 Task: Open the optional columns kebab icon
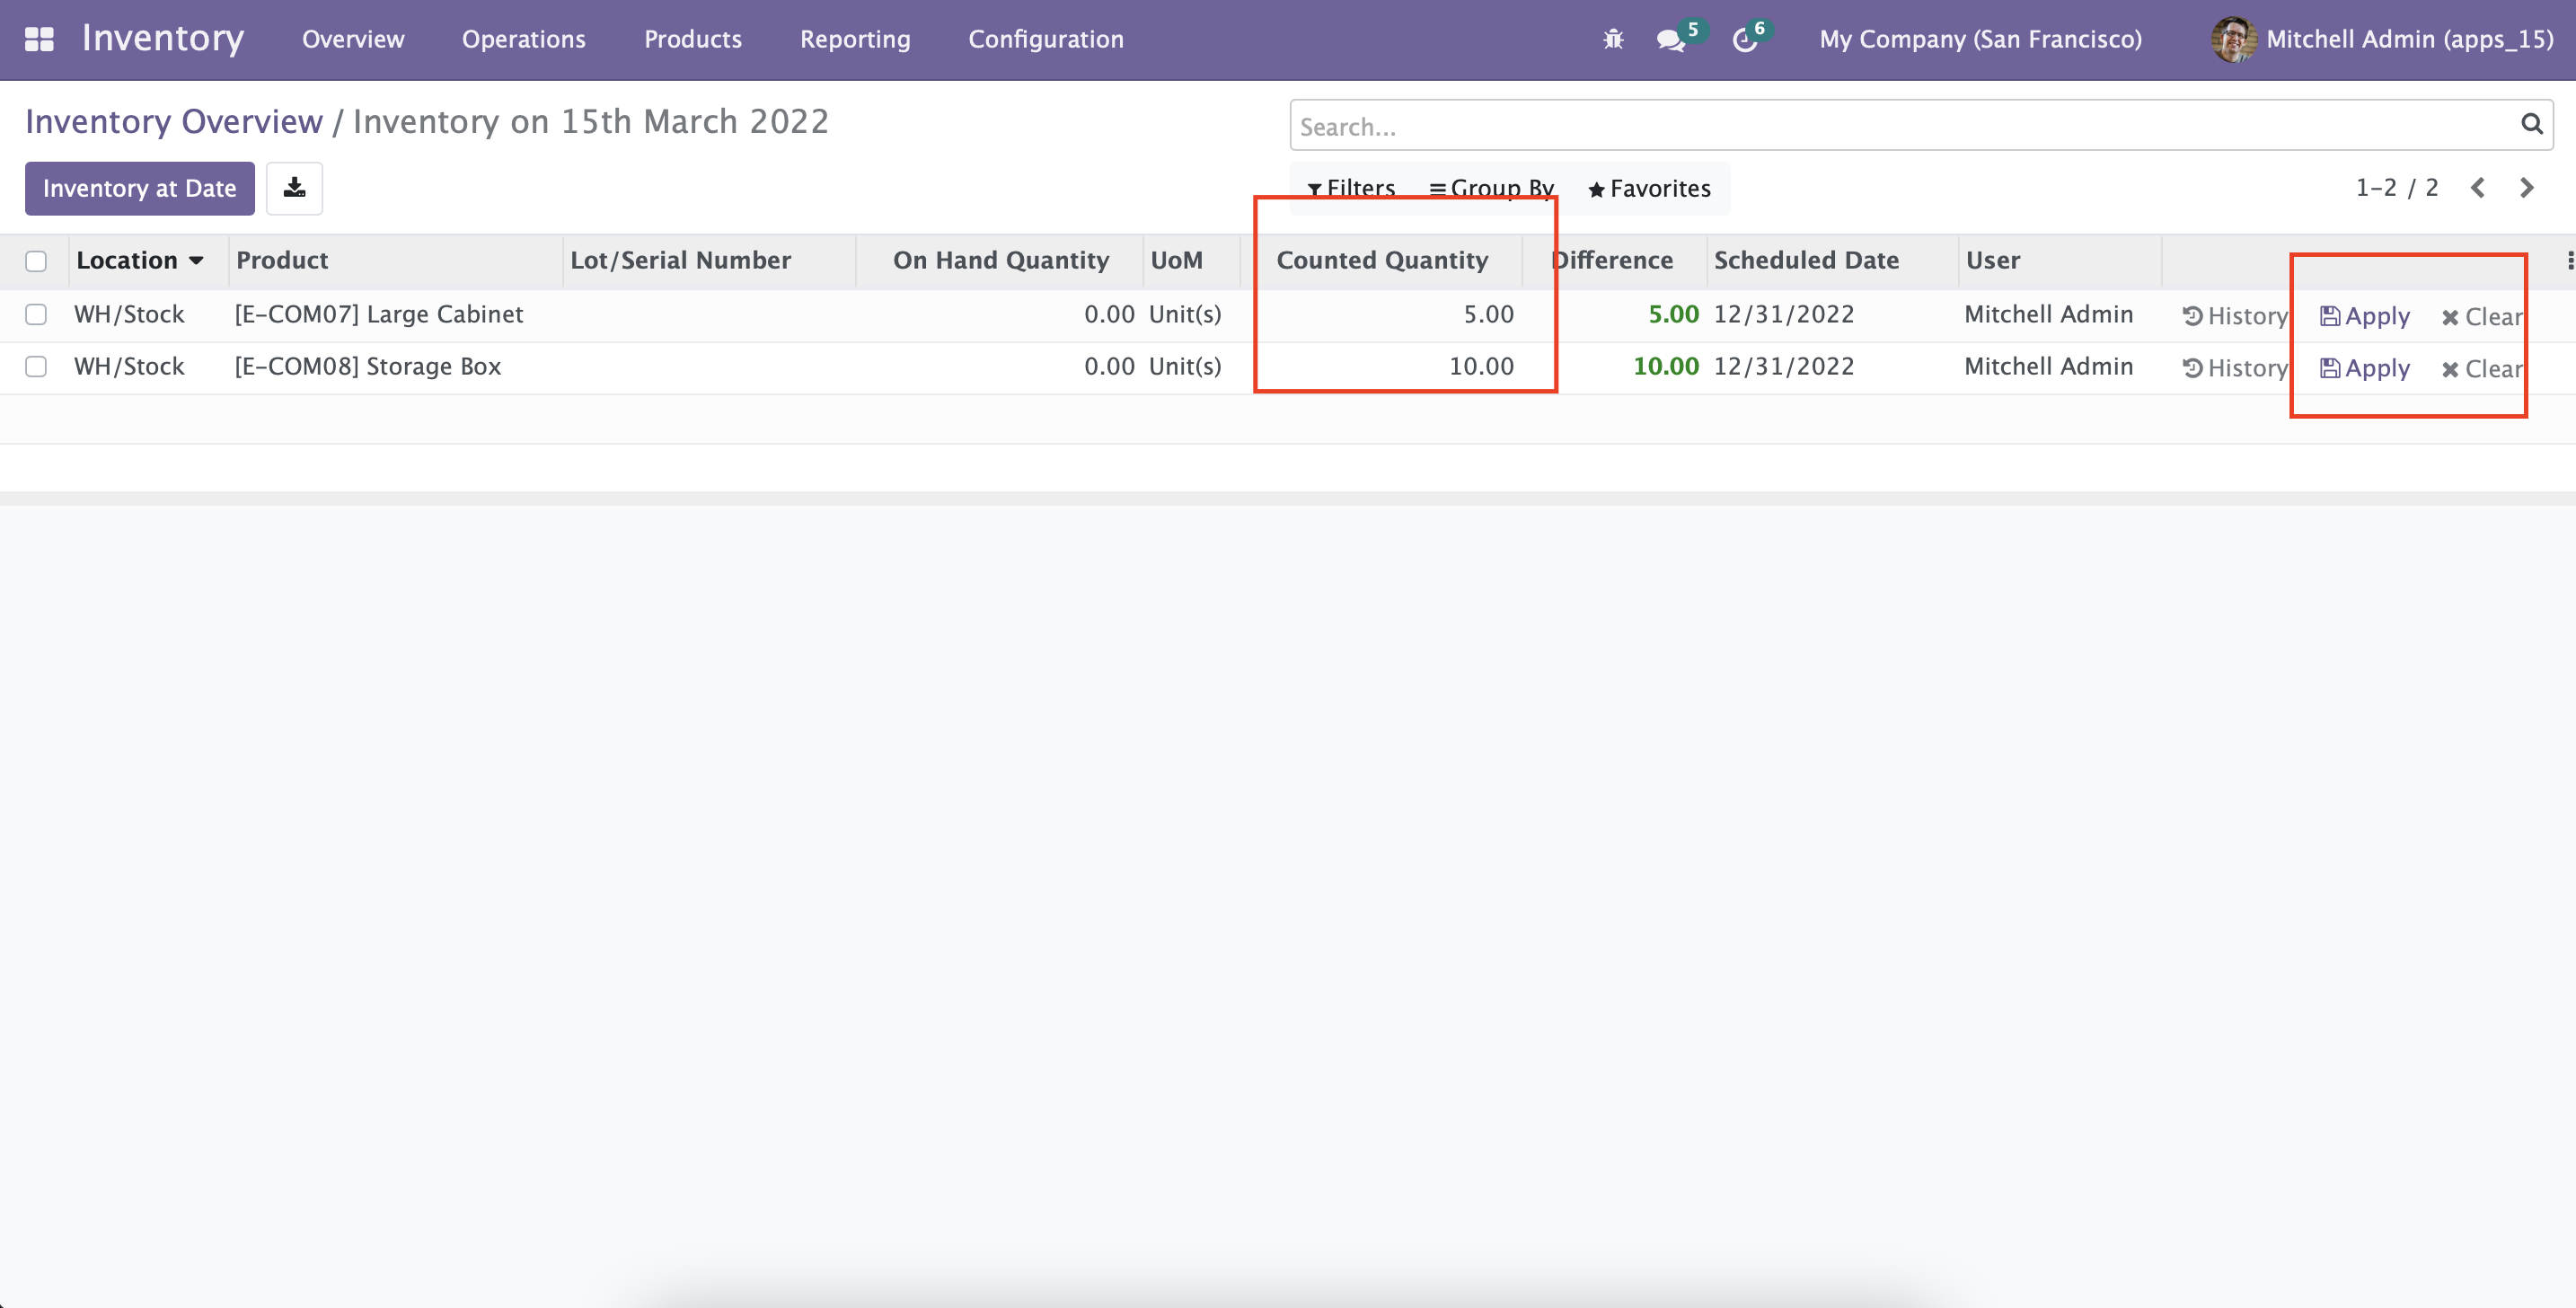click(x=2568, y=260)
